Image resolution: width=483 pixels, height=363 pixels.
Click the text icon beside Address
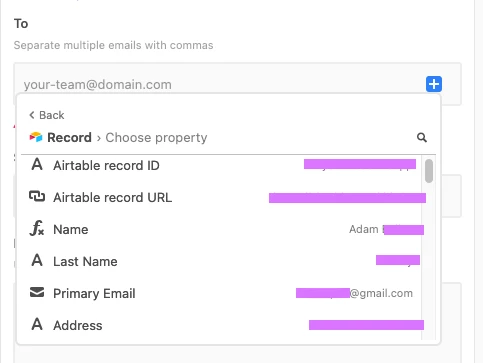(37, 324)
